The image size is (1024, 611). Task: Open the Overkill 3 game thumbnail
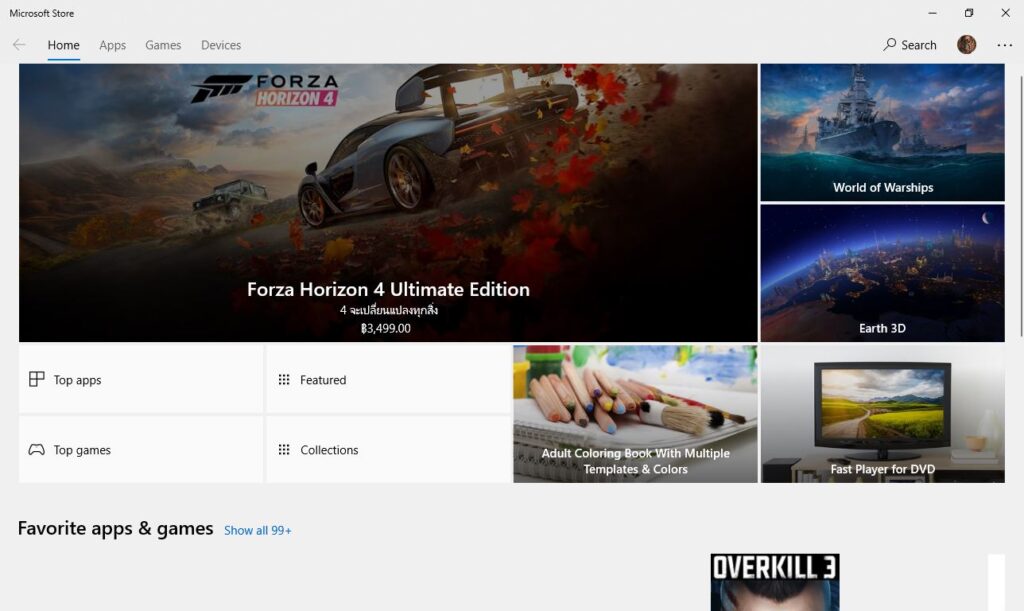tap(775, 582)
